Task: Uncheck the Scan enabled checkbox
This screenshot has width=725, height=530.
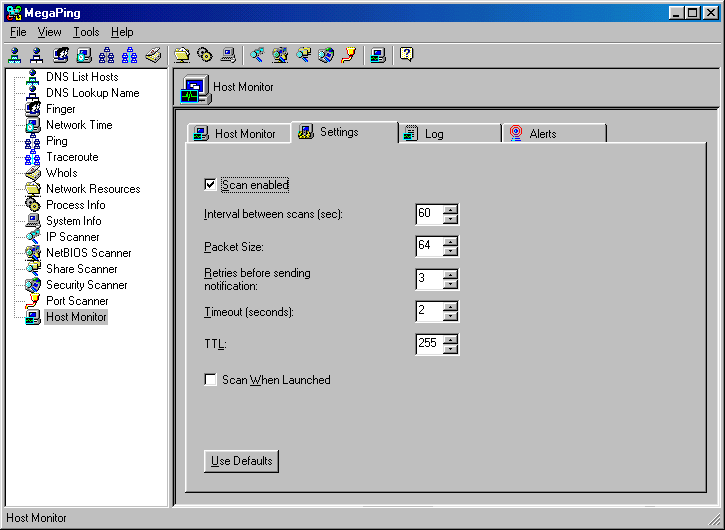Action: 210,185
